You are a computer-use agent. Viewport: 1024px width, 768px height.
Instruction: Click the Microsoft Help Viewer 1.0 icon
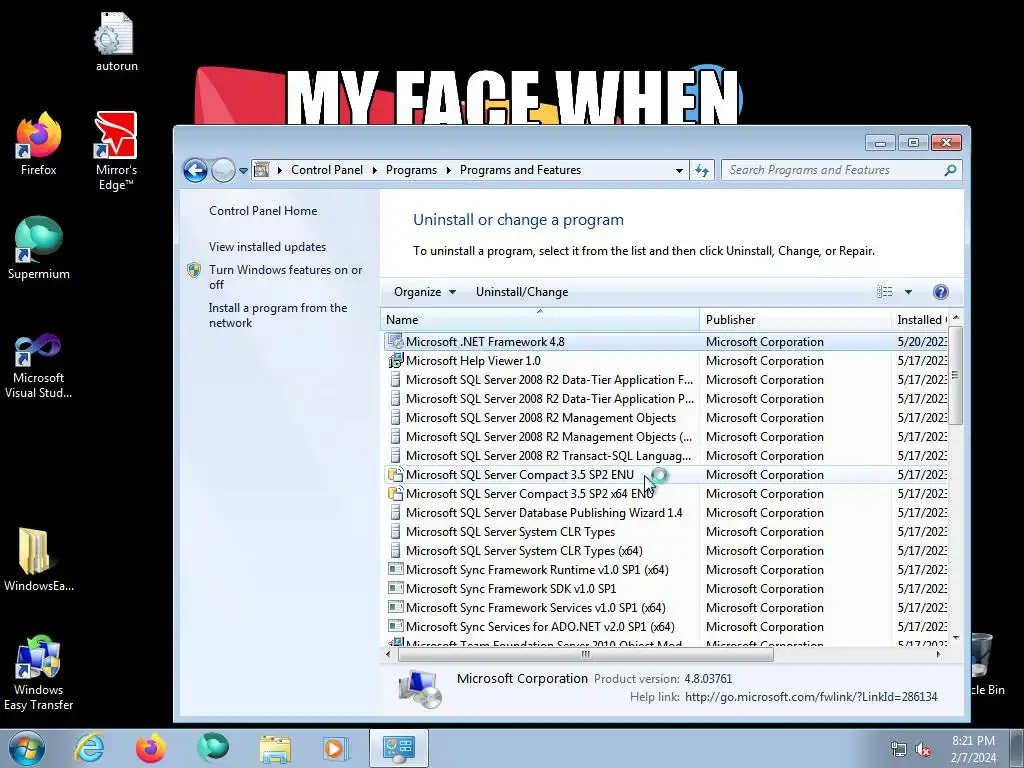tap(395, 360)
